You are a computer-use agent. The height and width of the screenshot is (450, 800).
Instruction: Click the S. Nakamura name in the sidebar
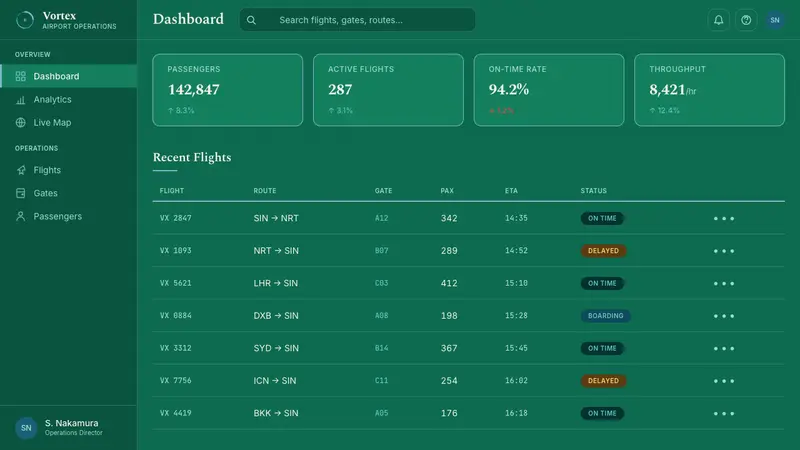[x=71, y=423]
